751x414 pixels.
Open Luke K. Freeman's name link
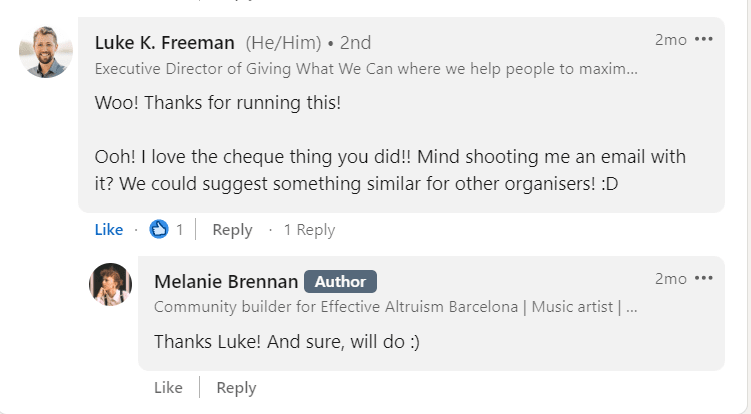click(x=164, y=42)
